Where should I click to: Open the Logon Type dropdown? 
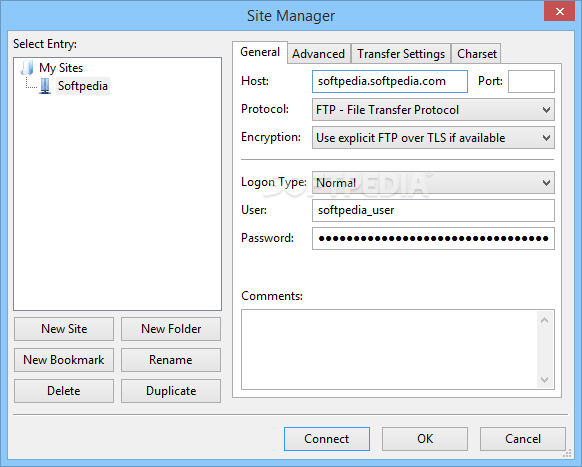coord(433,182)
